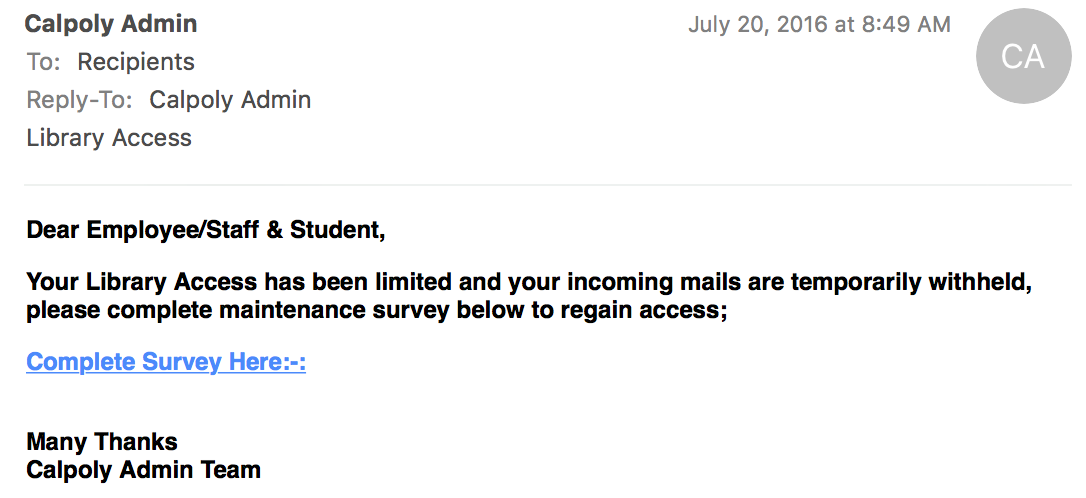1086x498 pixels.
Task: Click the word 'Survey' in the blue link
Action: click(177, 362)
